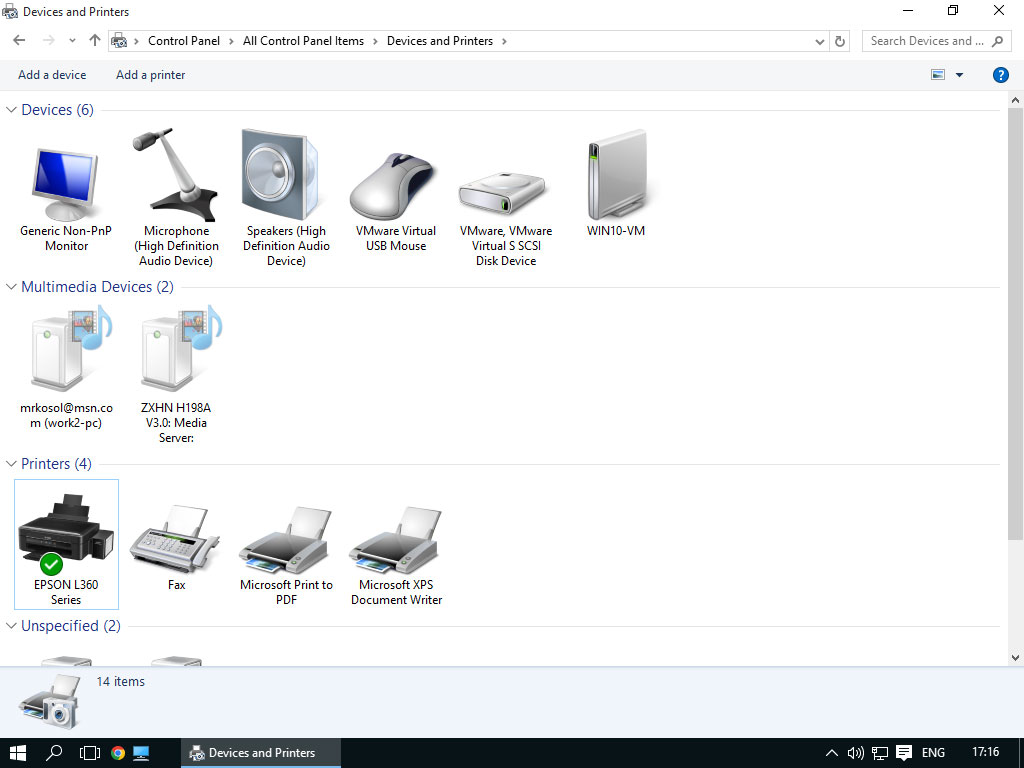Click the Search Devices and Printers box

point(925,41)
